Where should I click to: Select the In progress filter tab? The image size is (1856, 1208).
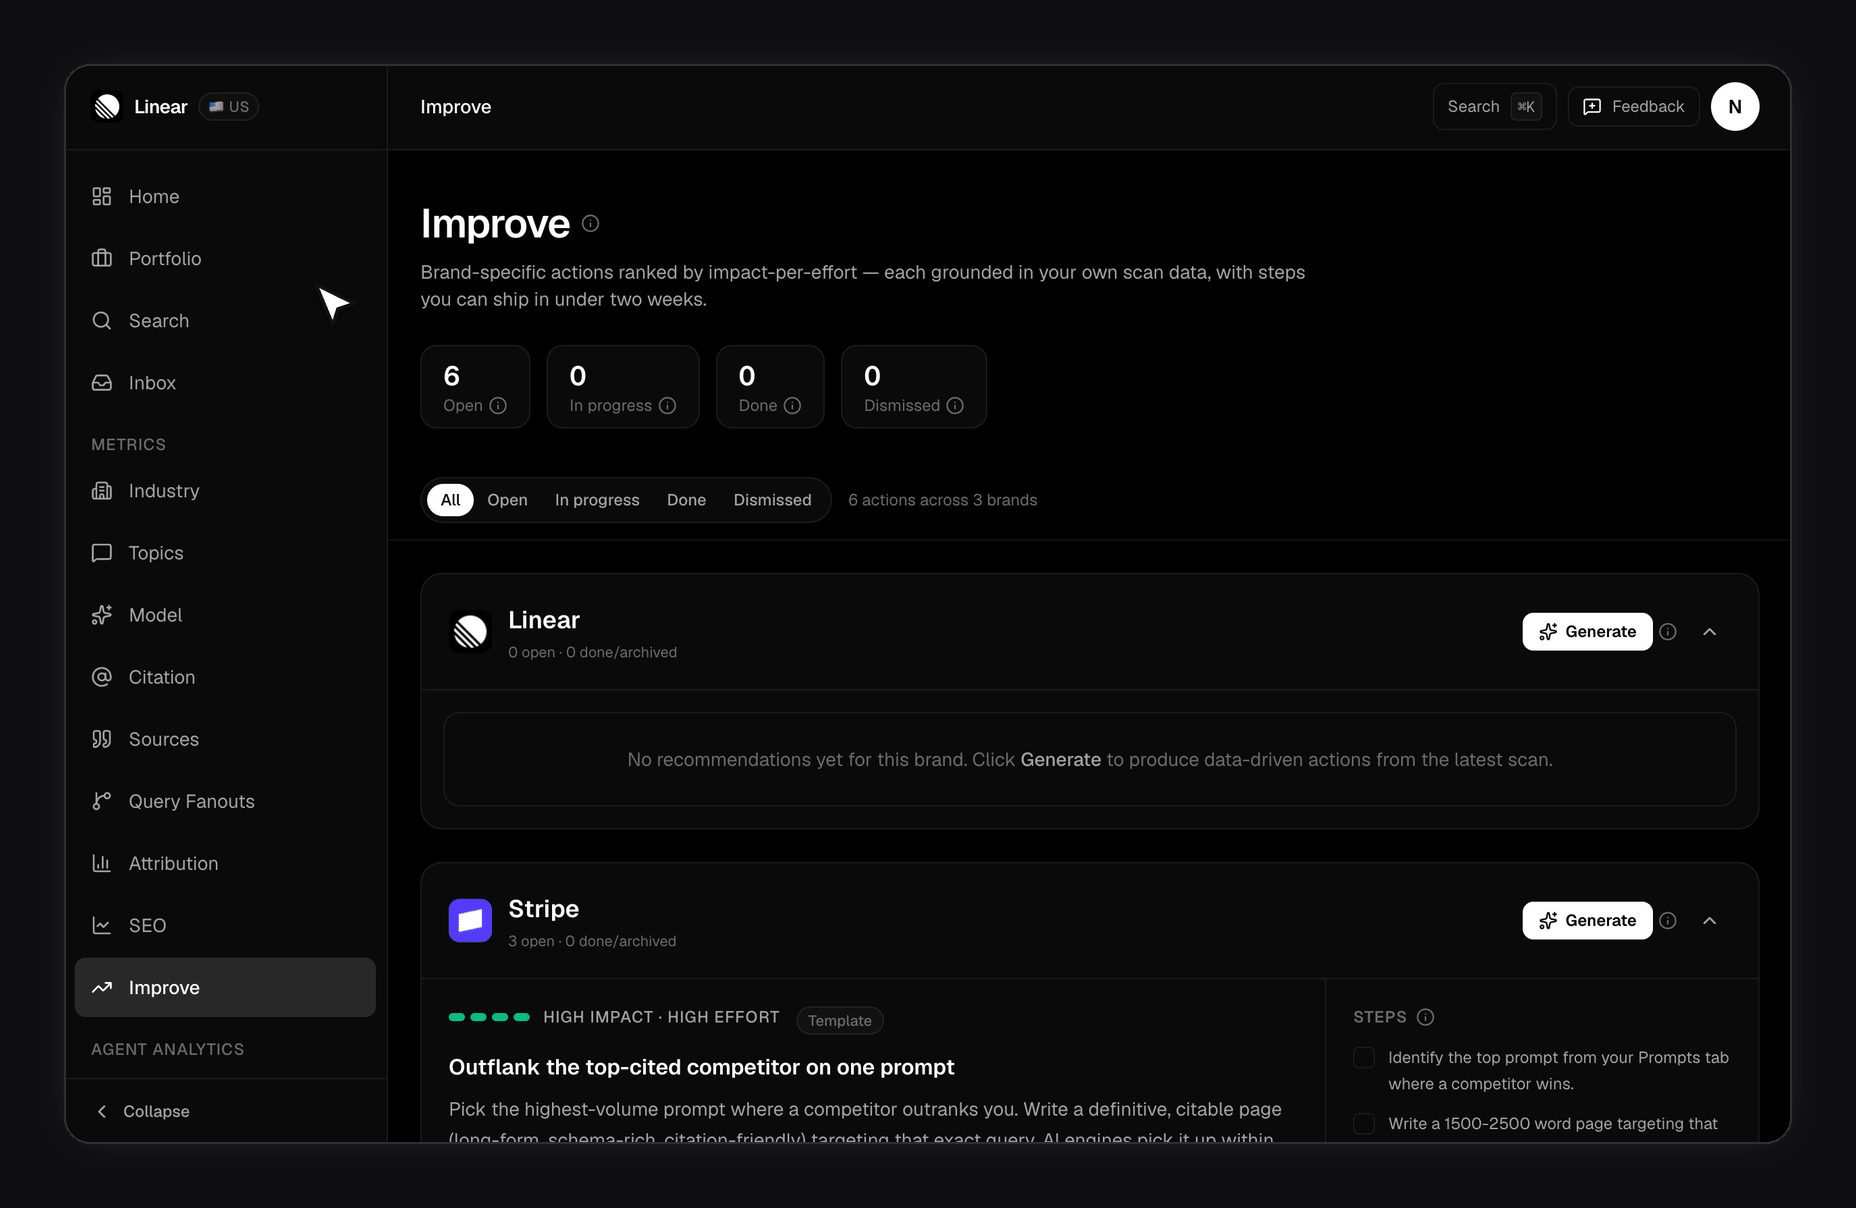[x=597, y=500]
